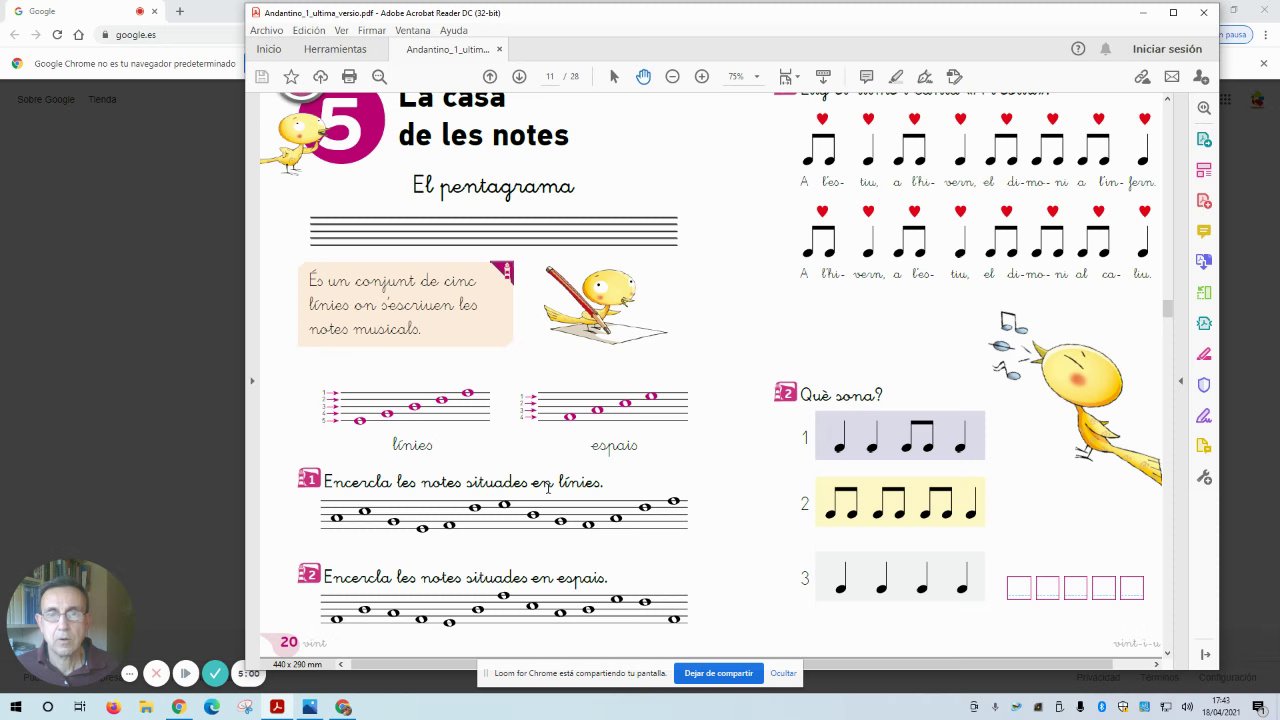Open the Ventana menu
1280x720 pixels.
[x=412, y=31]
